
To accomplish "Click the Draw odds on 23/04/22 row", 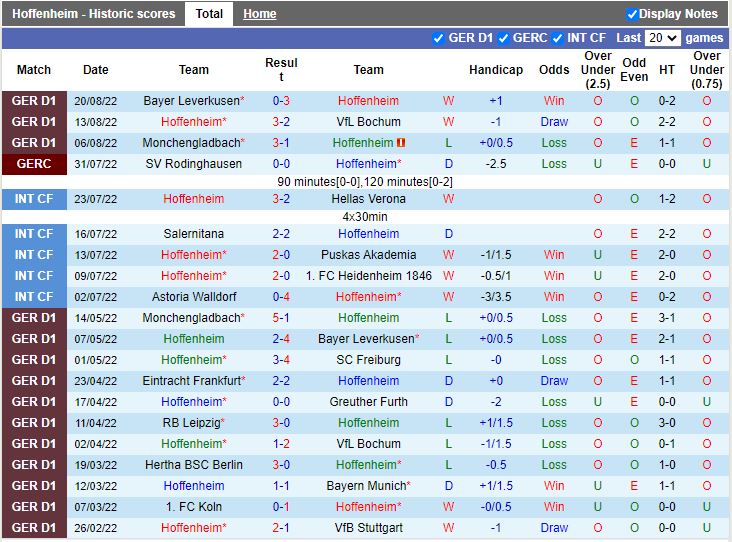I will tap(554, 381).
